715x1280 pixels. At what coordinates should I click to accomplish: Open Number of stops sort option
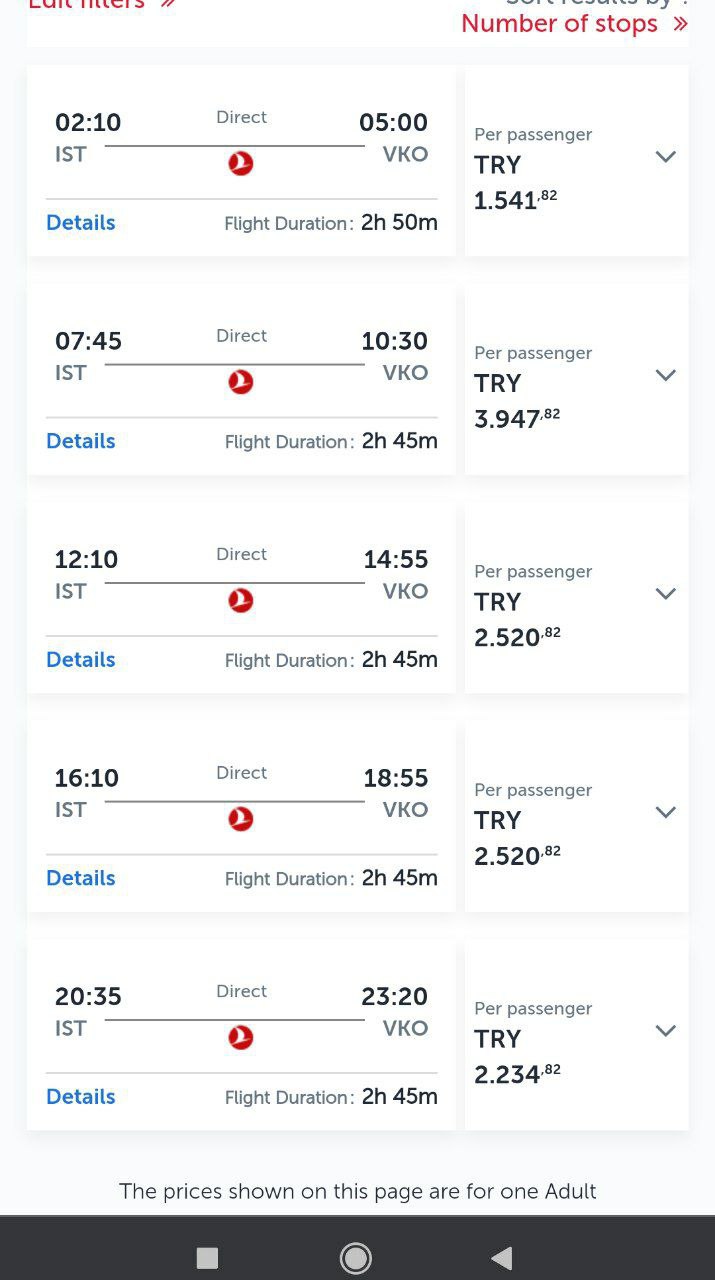pos(574,24)
